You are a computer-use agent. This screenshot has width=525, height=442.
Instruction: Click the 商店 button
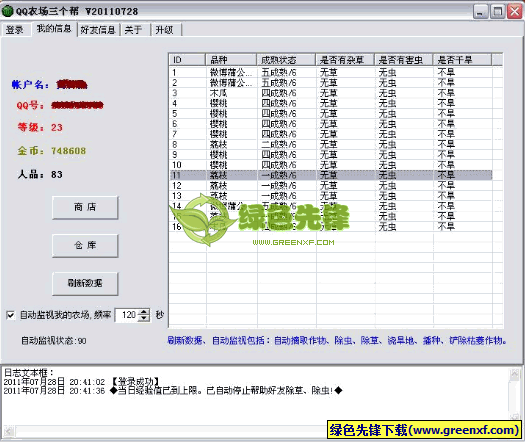pos(85,207)
